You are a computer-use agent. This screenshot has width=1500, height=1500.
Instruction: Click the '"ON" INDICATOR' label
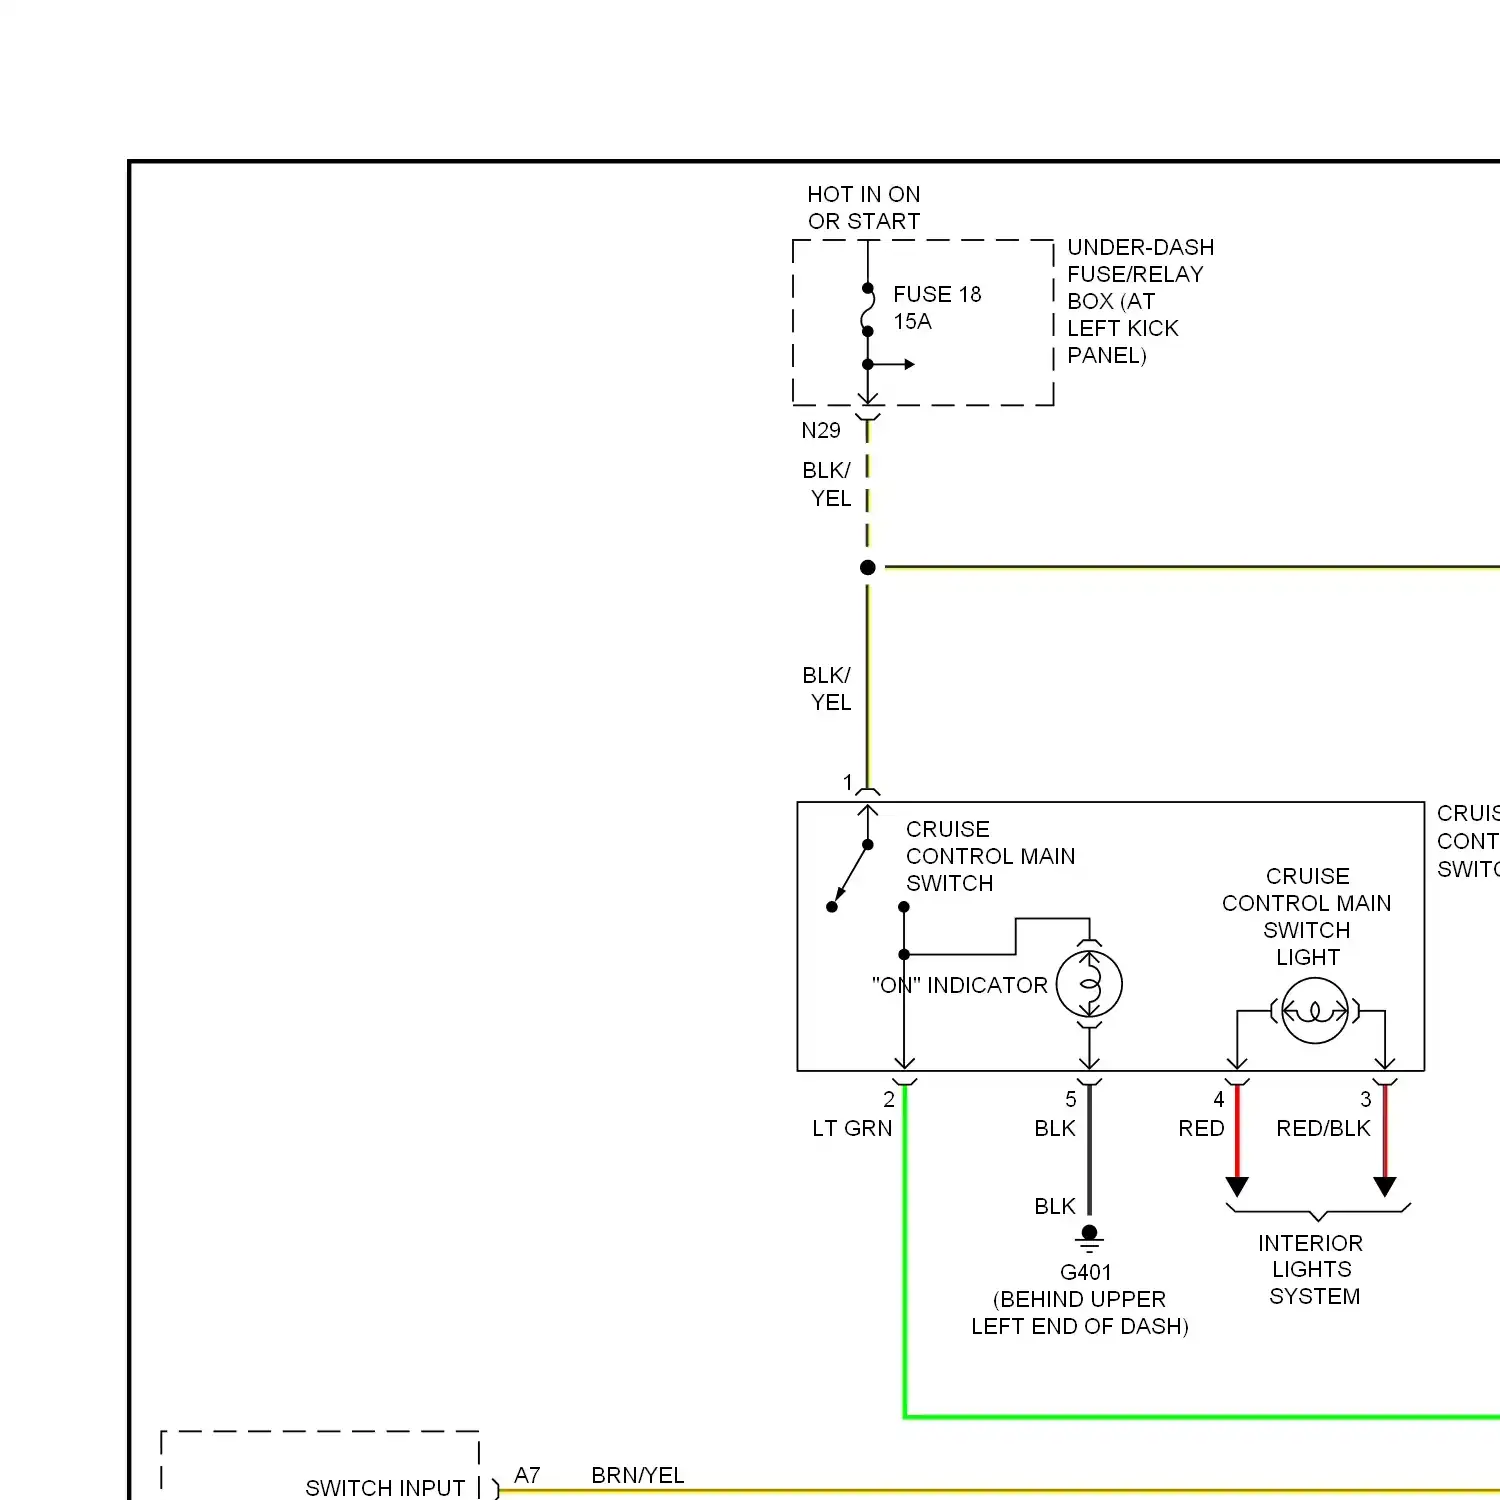click(959, 985)
